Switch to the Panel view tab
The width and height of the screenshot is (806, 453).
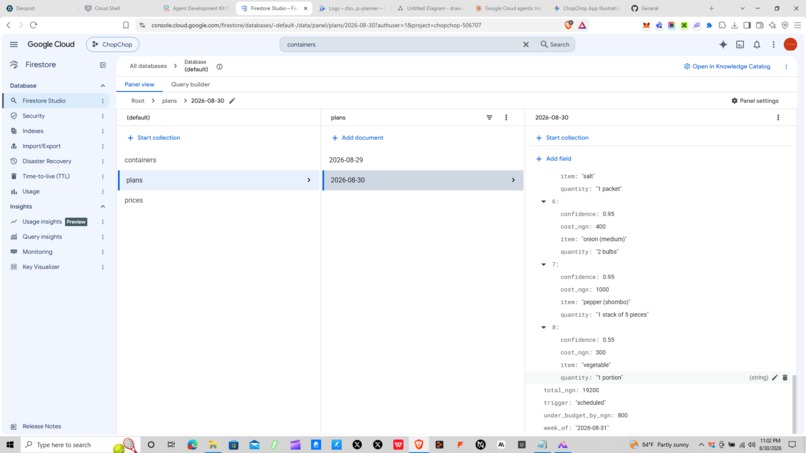click(x=139, y=84)
